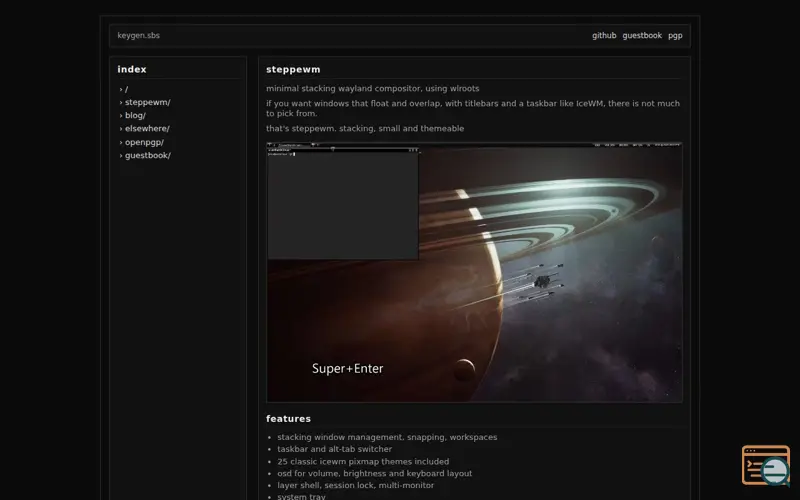Open the keygen.sbs site title link

click(138, 36)
